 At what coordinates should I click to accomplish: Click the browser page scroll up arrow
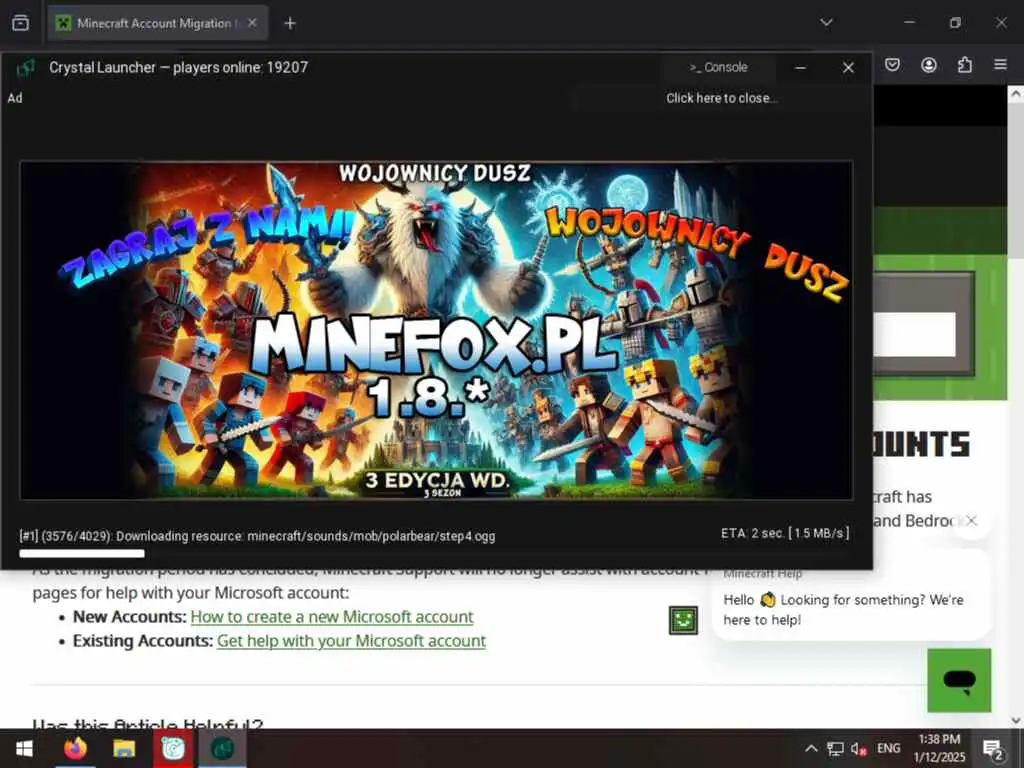1016,94
